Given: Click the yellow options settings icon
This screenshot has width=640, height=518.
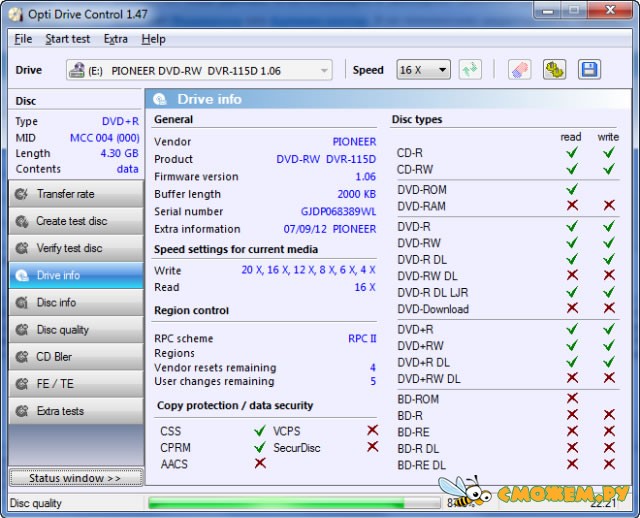Looking at the screenshot, I should point(554,70).
